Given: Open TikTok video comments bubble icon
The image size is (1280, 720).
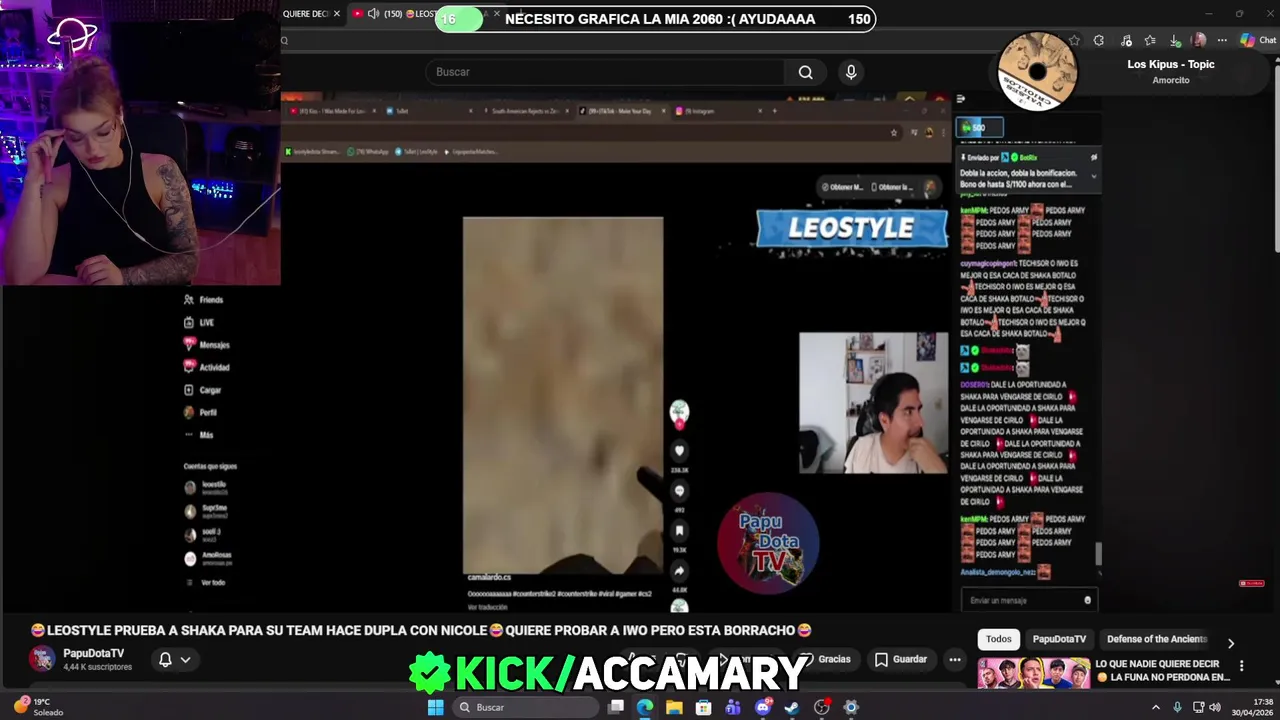Looking at the screenshot, I should point(679,491).
